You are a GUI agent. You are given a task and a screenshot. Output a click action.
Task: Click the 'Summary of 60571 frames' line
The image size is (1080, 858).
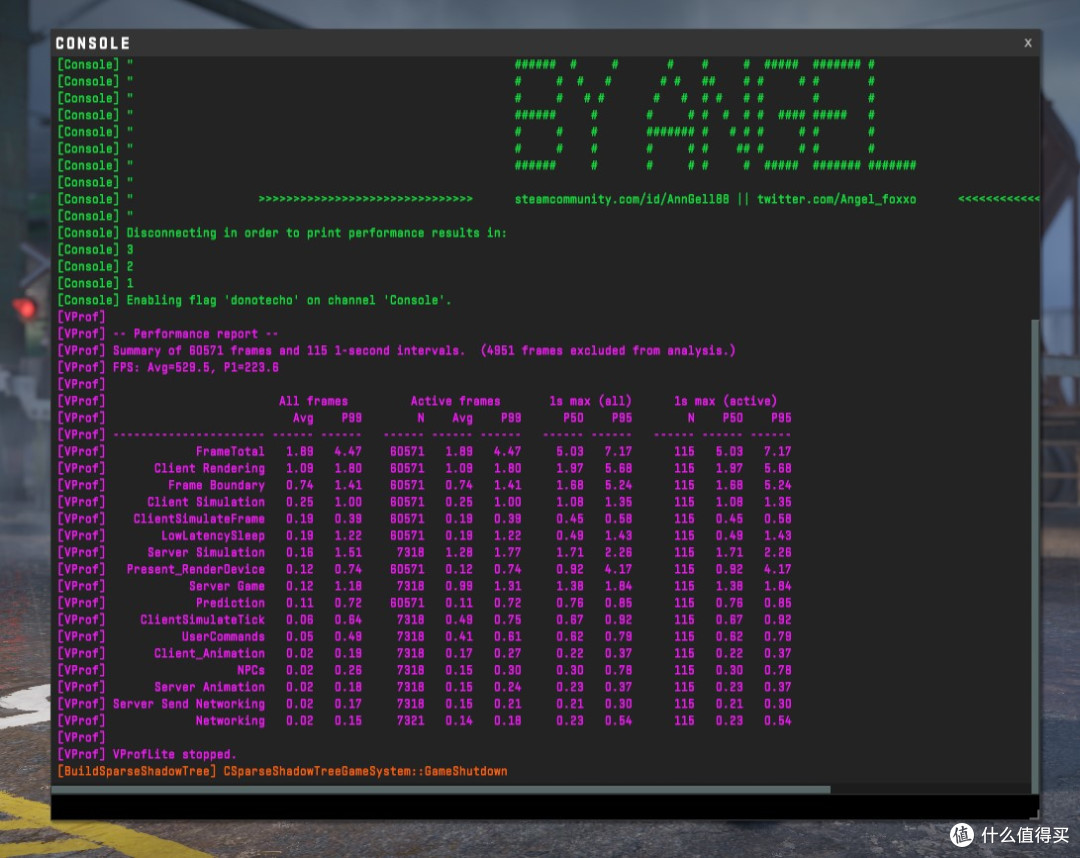pos(424,350)
